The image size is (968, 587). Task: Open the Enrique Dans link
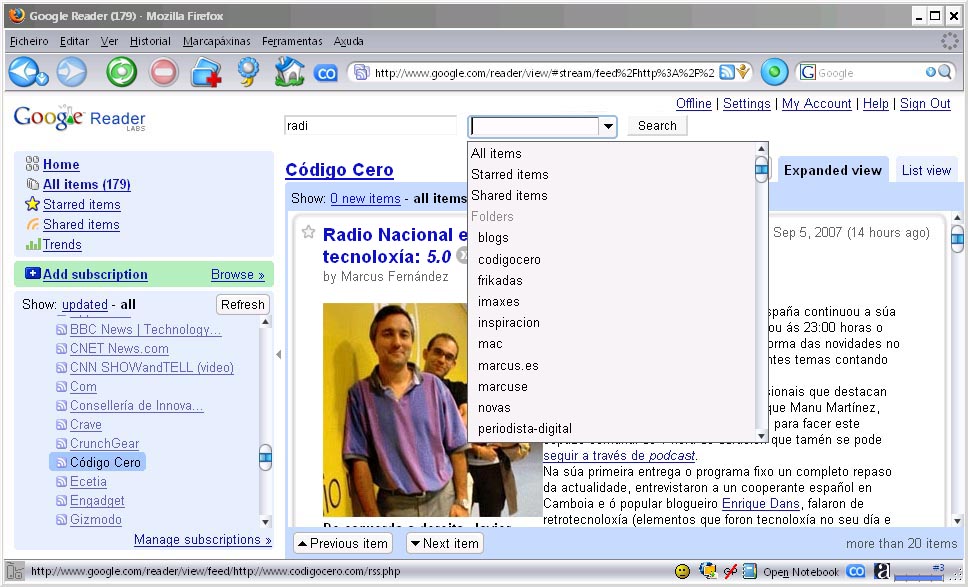click(x=761, y=504)
